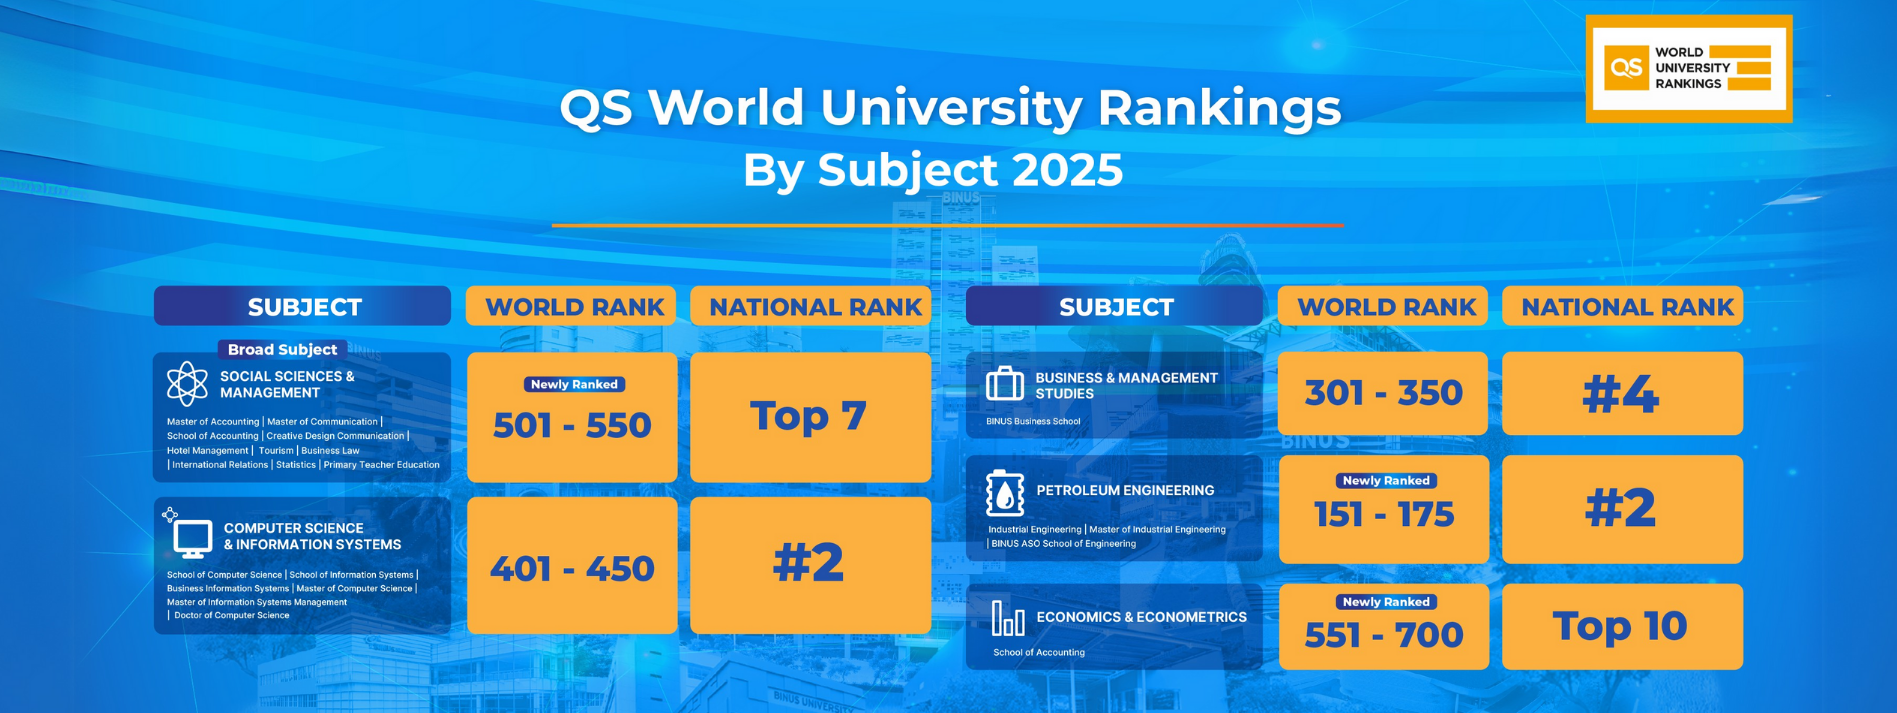Image resolution: width=1897 pixels, height=713 pixels.
Task: Click the Business & Management Studies title
Action: pos(1126,385)
